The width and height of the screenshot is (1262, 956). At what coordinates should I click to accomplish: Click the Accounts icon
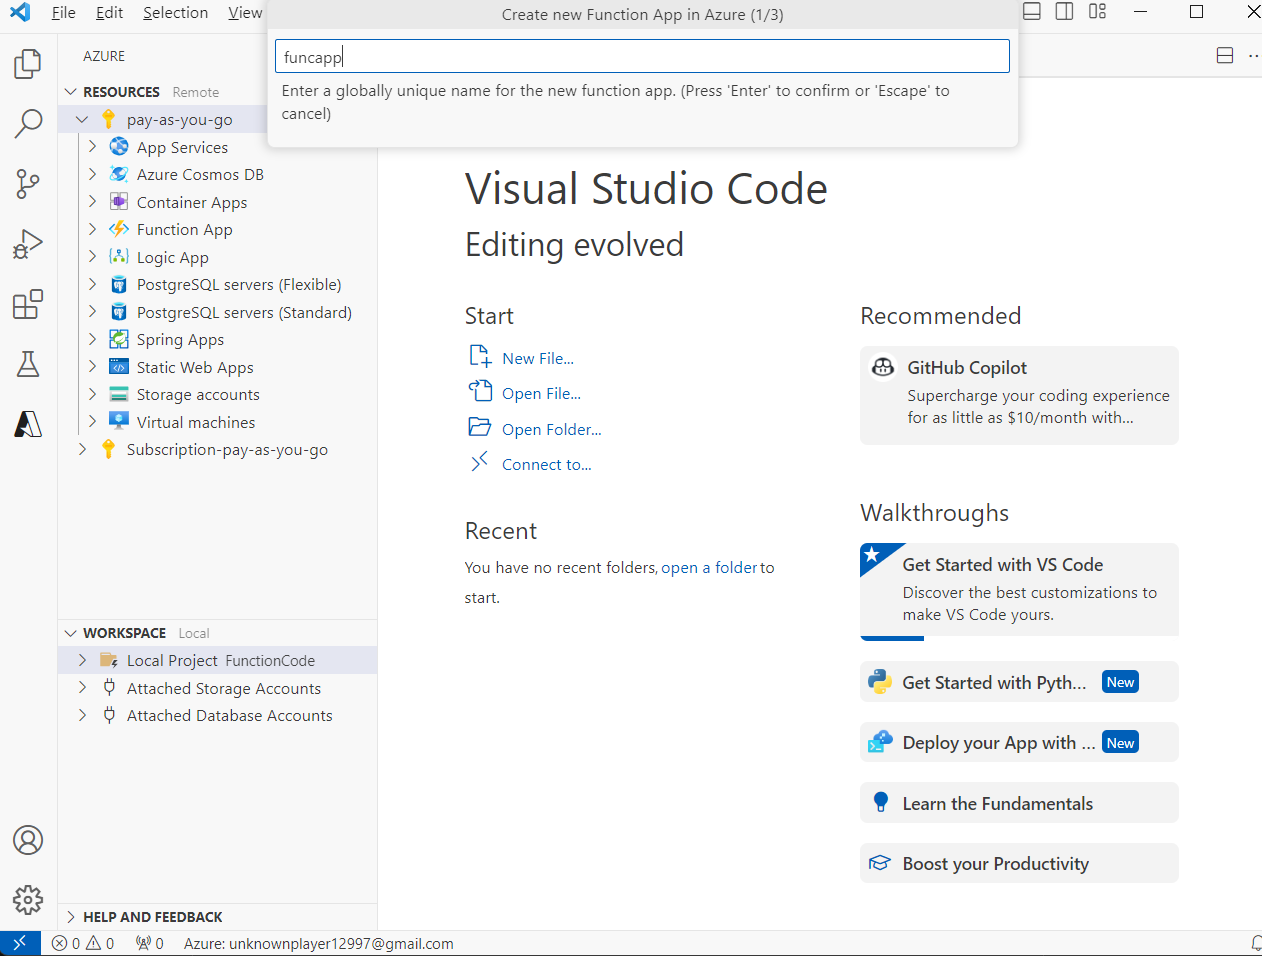pos(28,840)
